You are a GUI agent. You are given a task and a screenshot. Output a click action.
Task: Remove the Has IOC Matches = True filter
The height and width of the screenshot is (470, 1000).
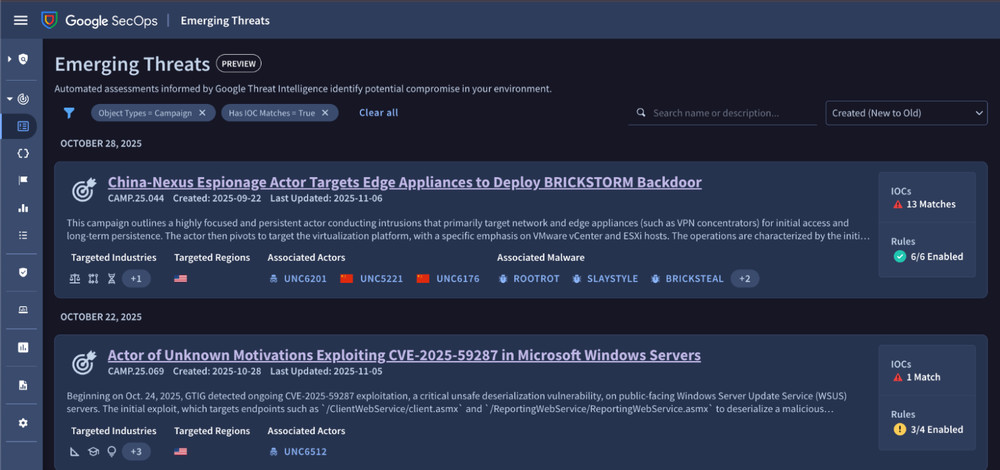tap(327, 113)
